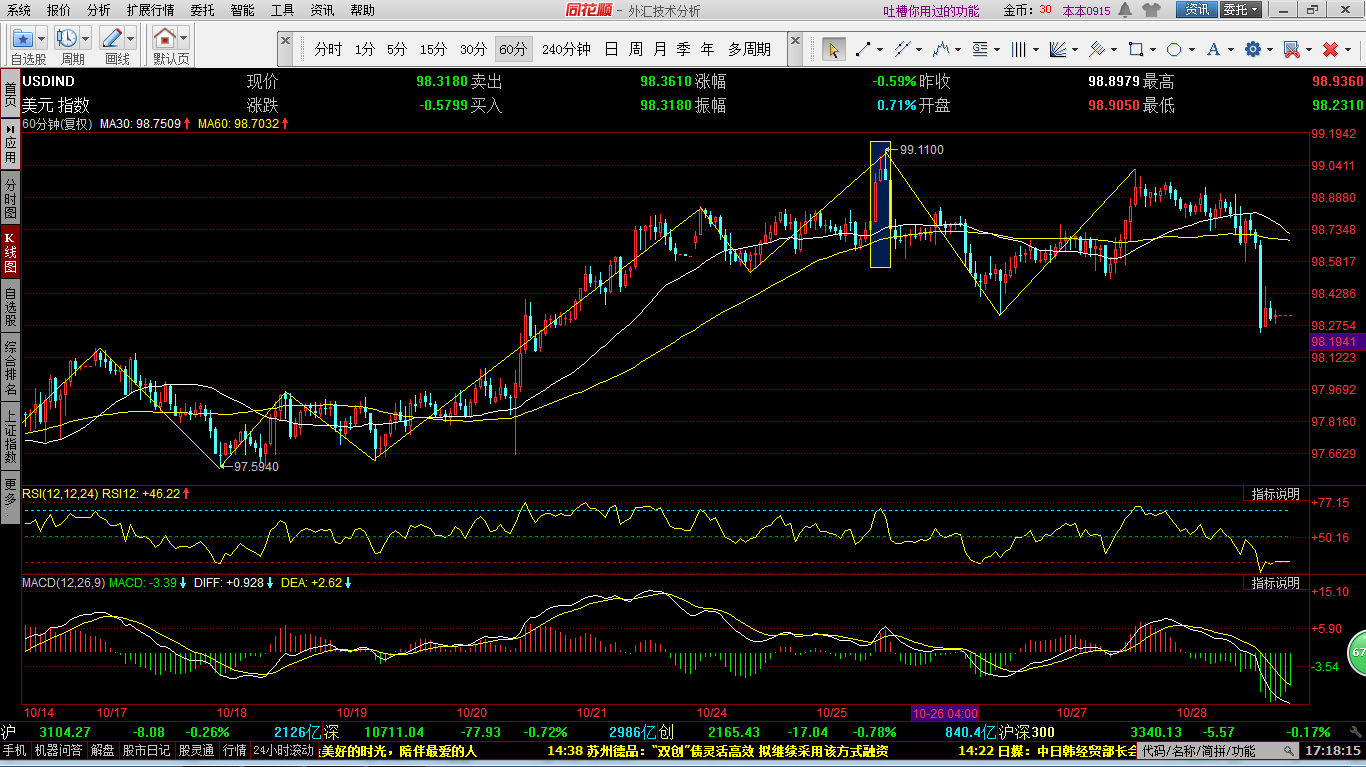Toggle the 240分钟 timeframe
This screenshot has width=1366, height=767.
coord(566,49)
